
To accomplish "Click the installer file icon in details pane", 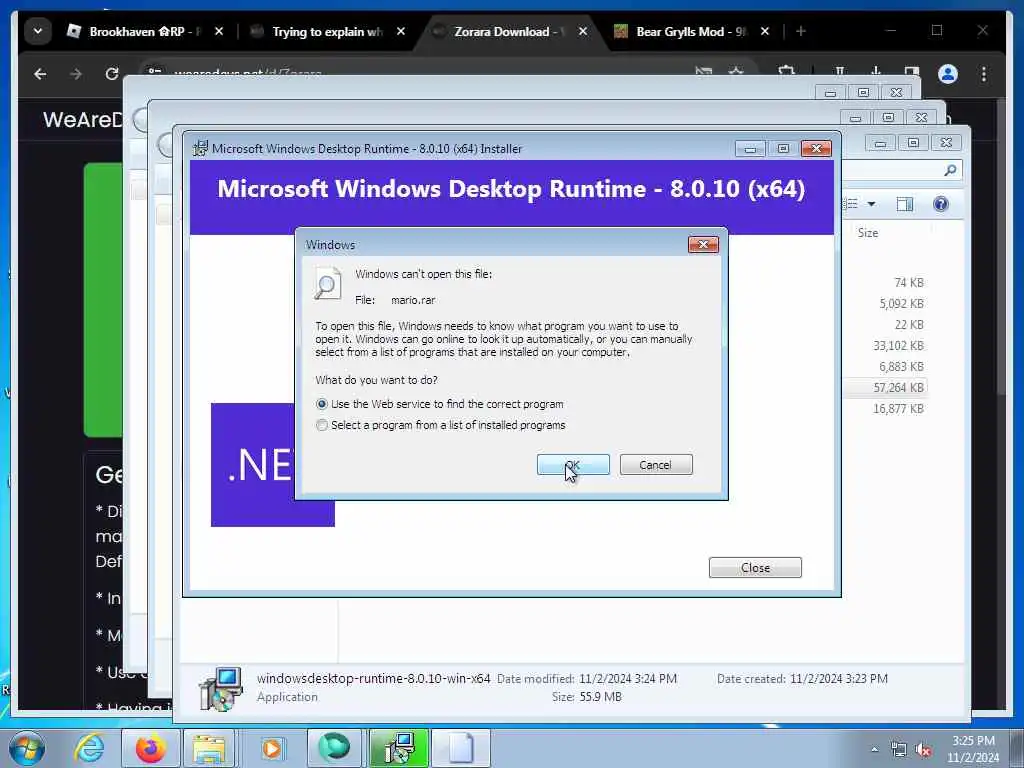I will [221, 688].
